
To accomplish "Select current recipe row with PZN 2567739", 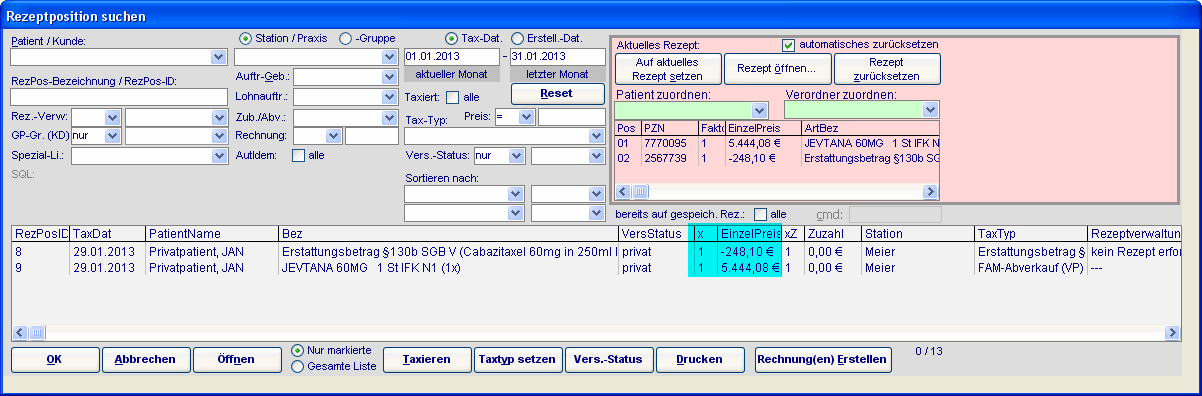I will pos(777,157).
